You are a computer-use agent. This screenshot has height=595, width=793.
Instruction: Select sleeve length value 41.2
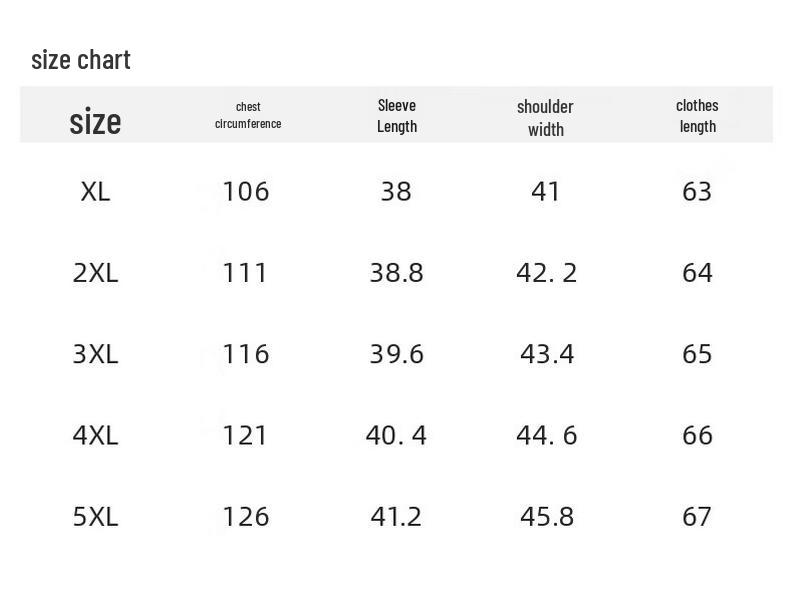click(396, 516)
